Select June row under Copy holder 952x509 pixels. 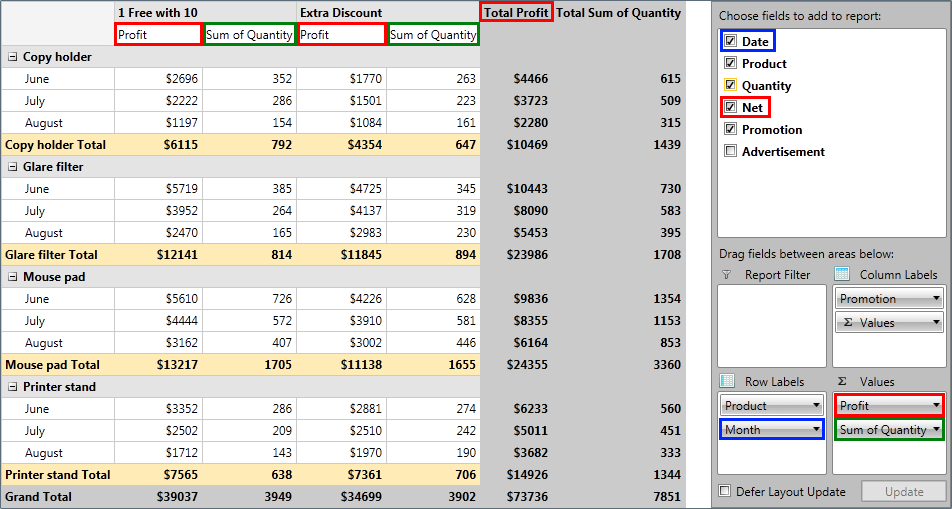(x=37, y=79)
